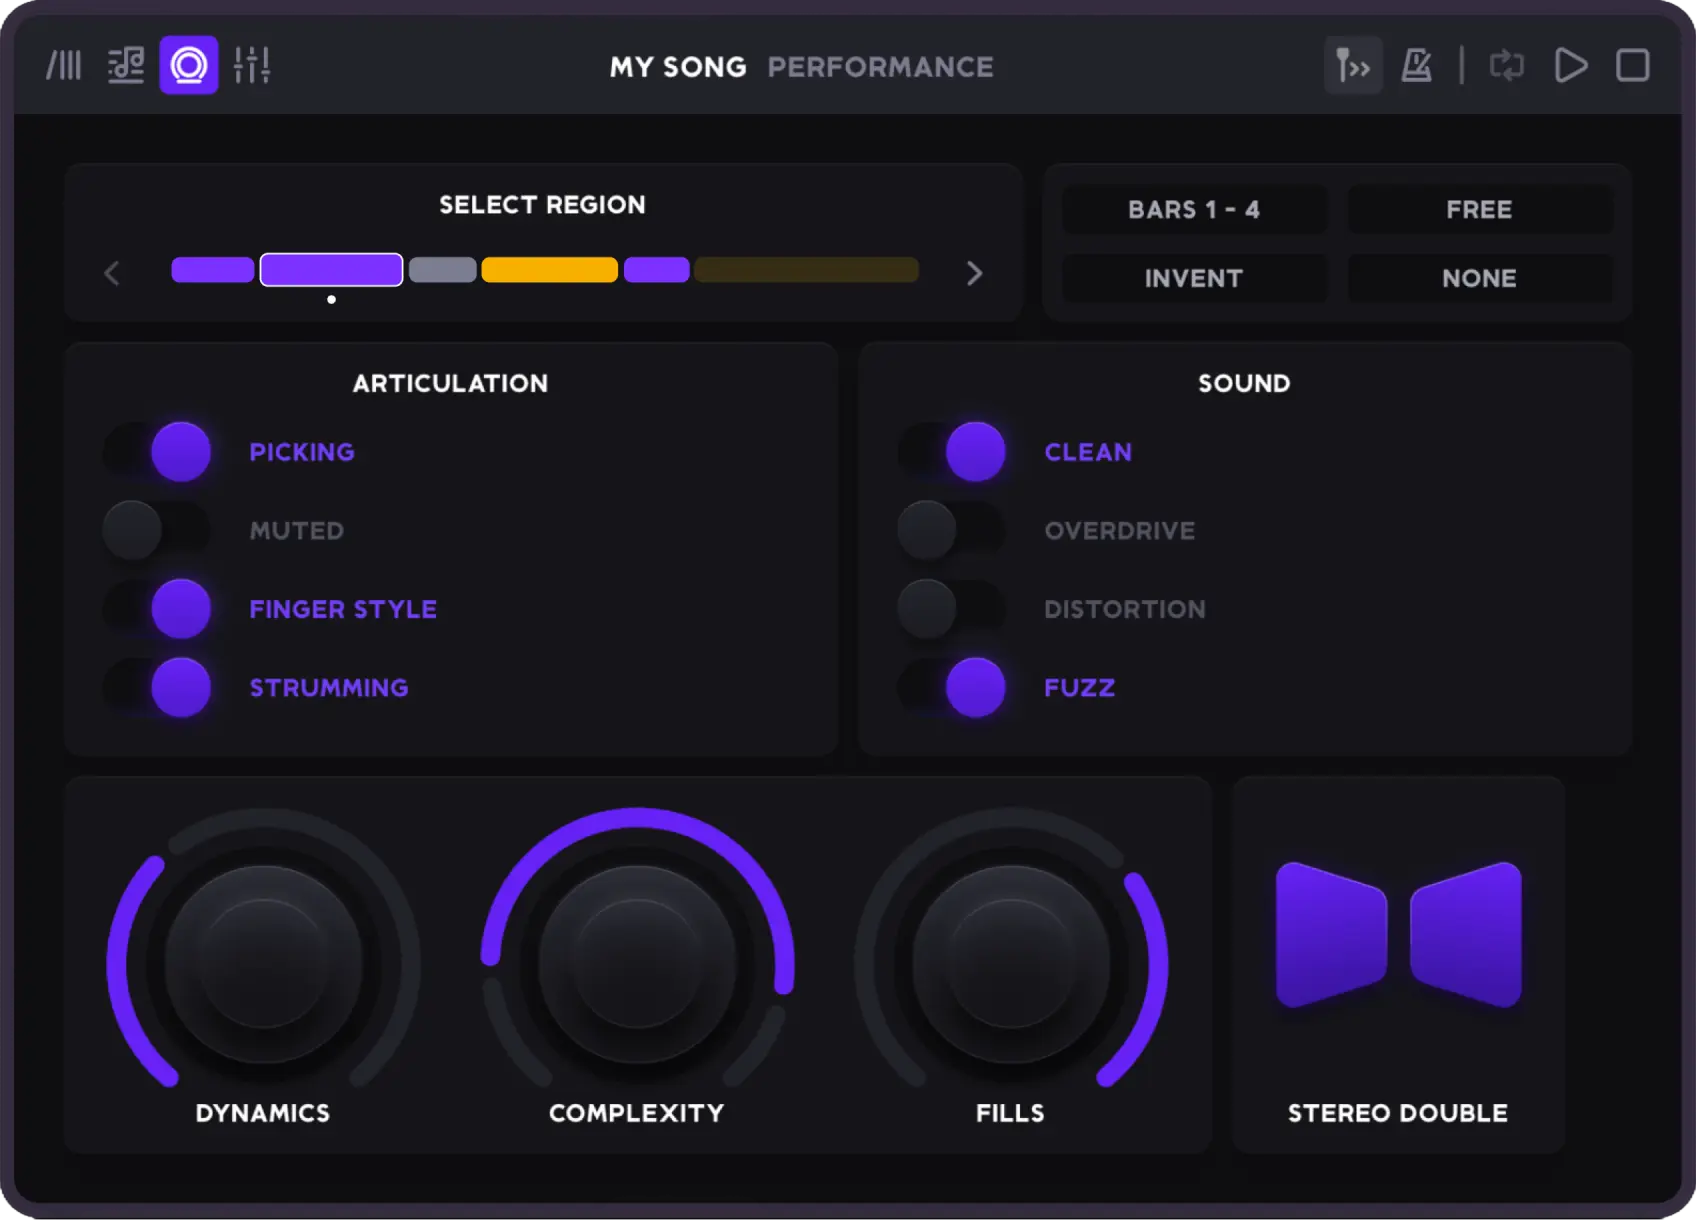Open the mixer faders icon

(x=252, y=66)
